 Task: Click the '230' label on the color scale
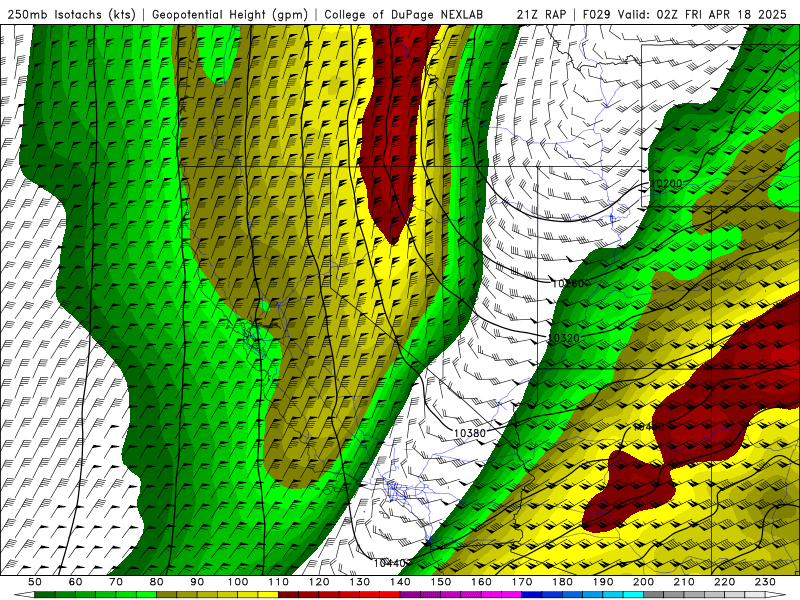pyautogui.click(x=765, y=582)
